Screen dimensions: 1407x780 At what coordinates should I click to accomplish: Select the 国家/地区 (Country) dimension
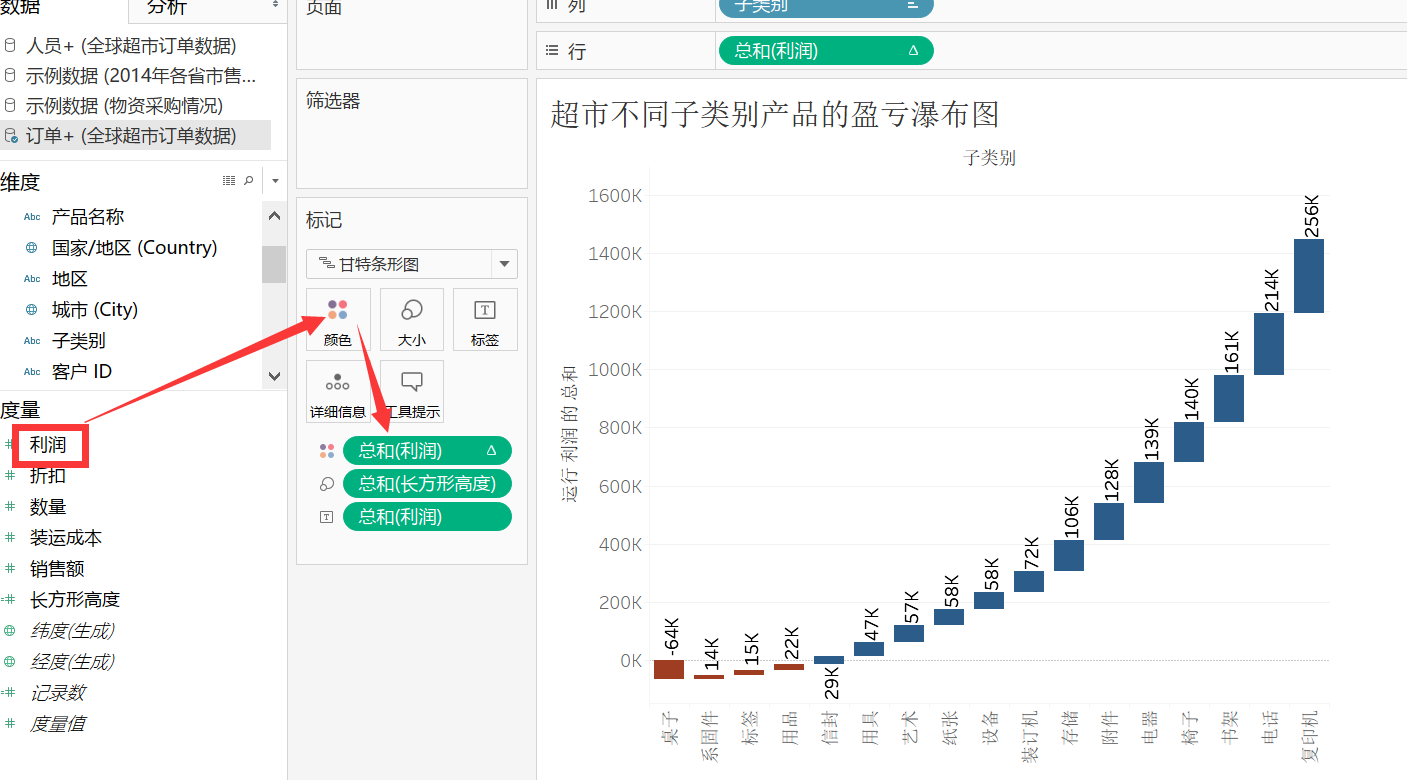[x=134, y=248]
